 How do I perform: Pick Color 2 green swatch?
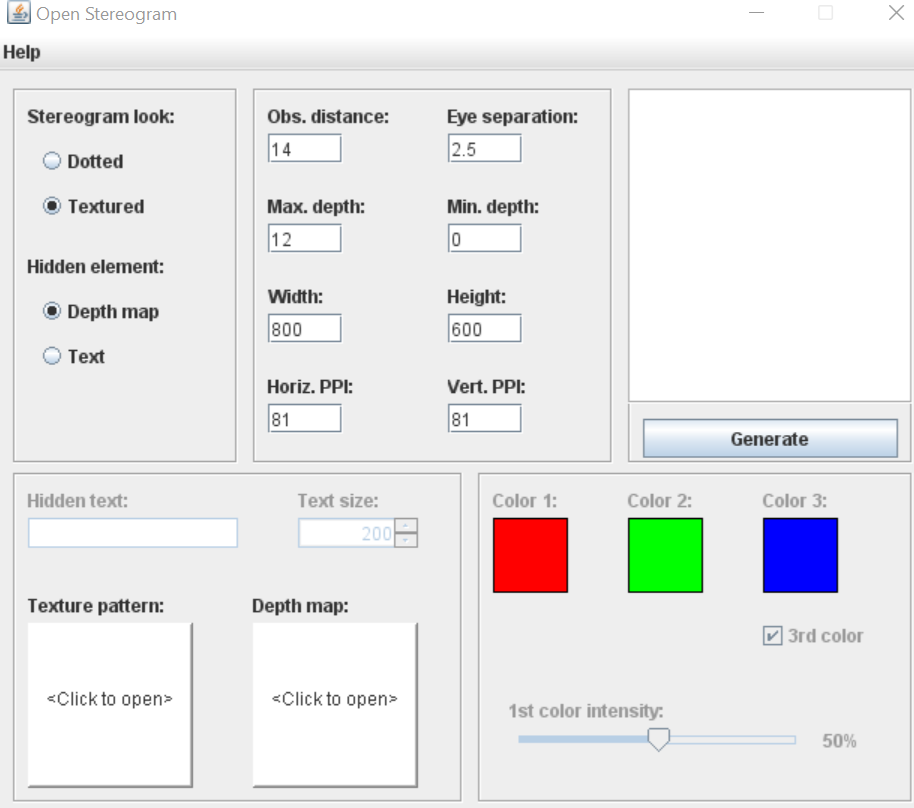[665, 555]
